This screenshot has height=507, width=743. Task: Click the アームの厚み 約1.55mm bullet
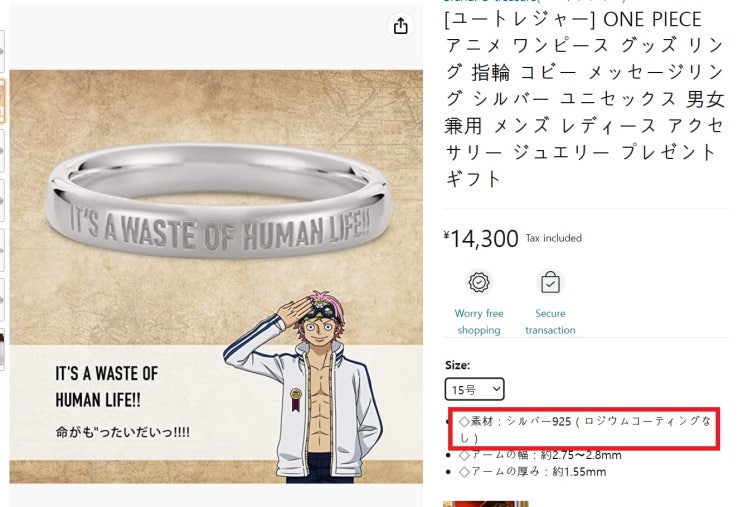coord(533,471)
